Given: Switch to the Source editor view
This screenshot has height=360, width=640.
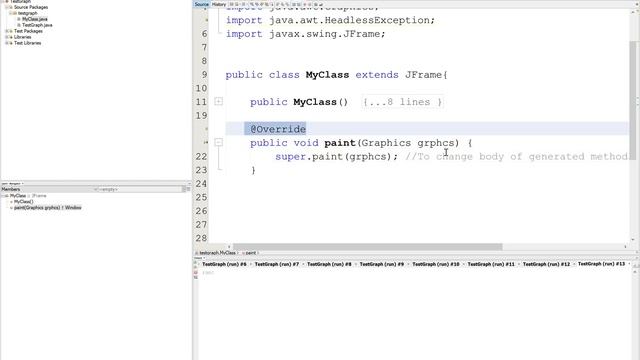Looking at the screenshot, I should [x=202, y=4].
